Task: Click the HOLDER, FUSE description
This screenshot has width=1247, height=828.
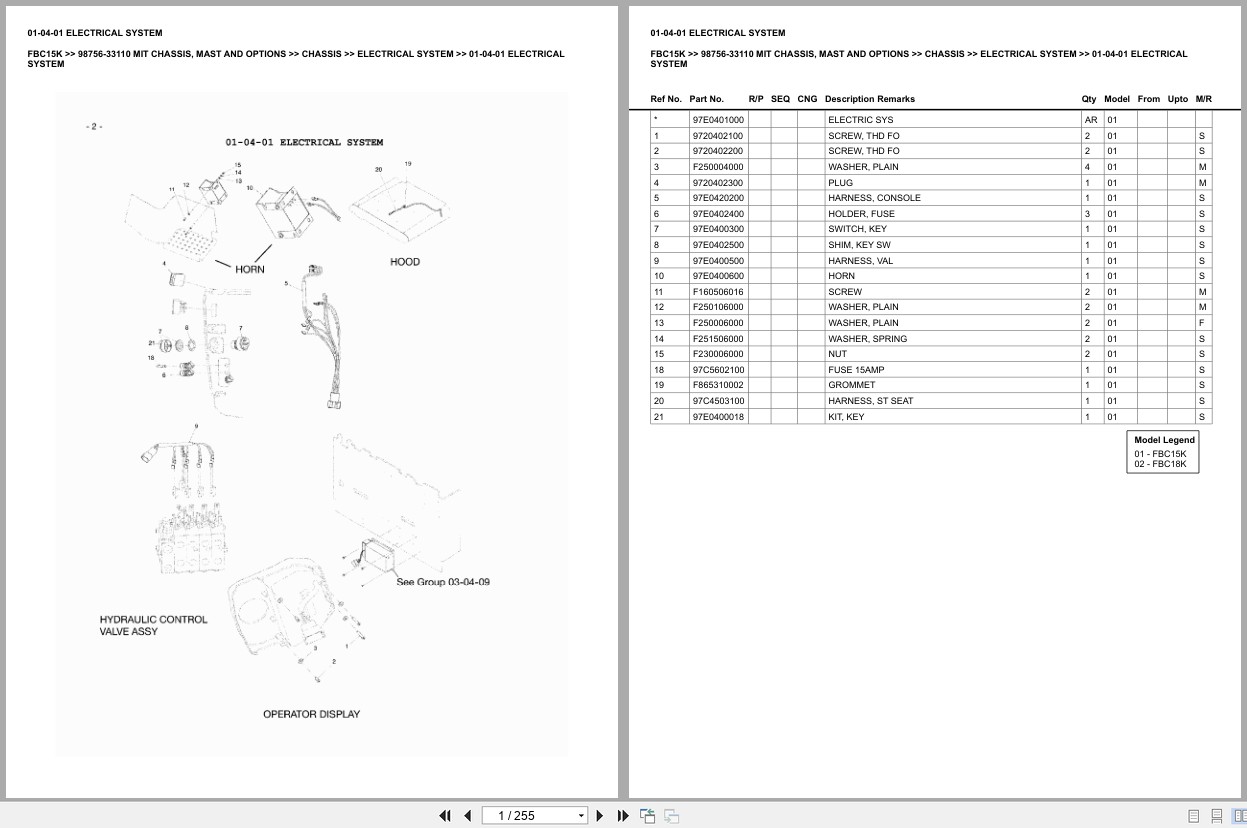Action: 861,214
